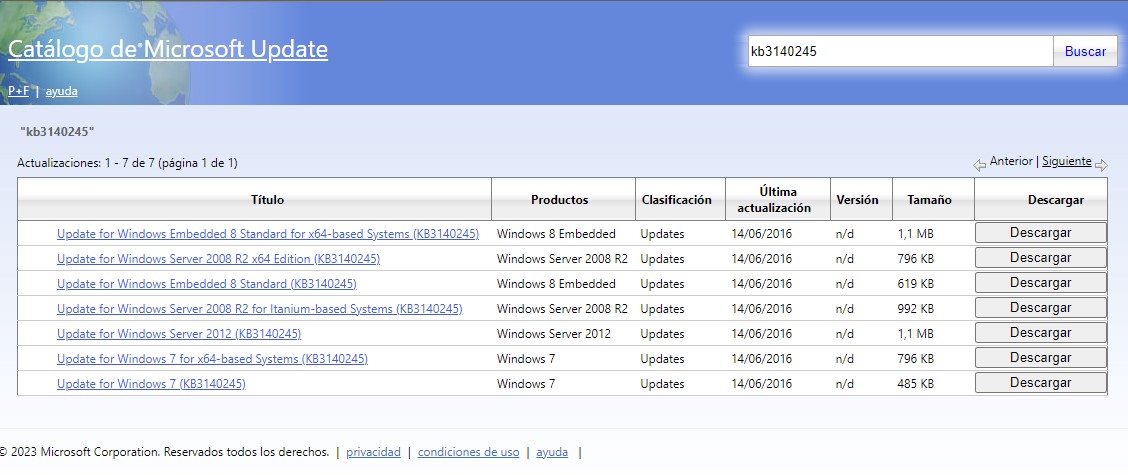The width and height of the screenshot is (1128, 475).
Task: Focus the kb3140245 search field
Action: 901,52
